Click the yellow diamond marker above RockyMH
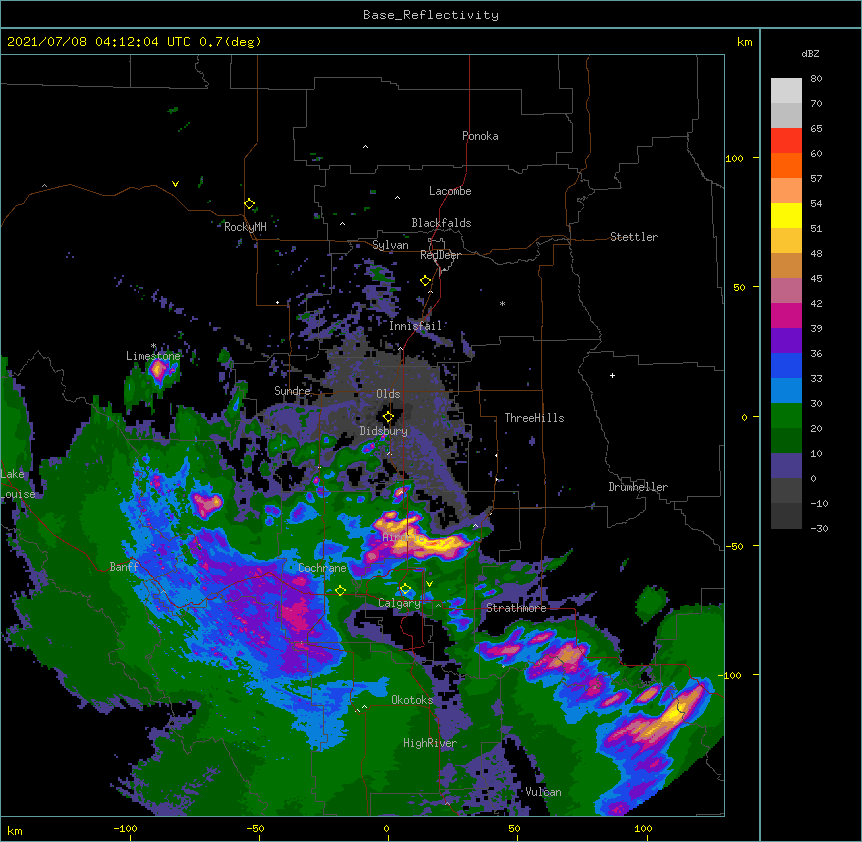The image size is (862, 842). 249,204
